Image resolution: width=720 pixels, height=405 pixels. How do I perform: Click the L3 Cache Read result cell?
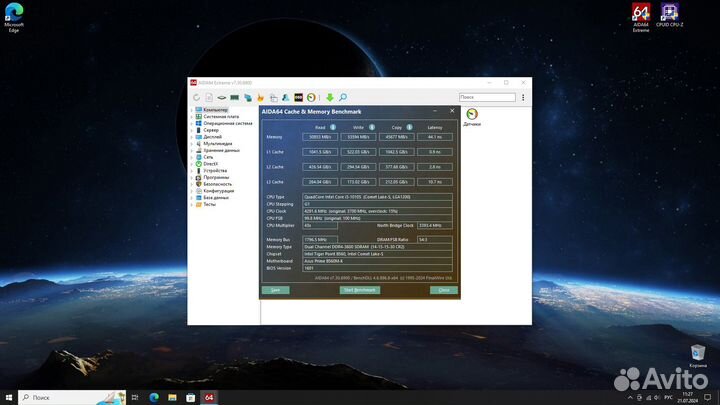(x=320, y=182)
